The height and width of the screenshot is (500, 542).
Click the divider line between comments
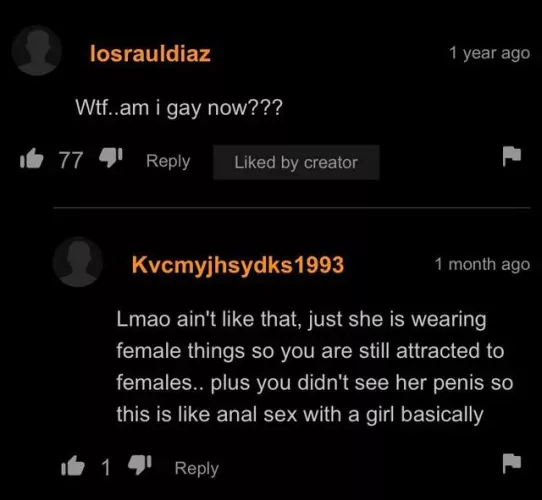[x=292, y=208]
